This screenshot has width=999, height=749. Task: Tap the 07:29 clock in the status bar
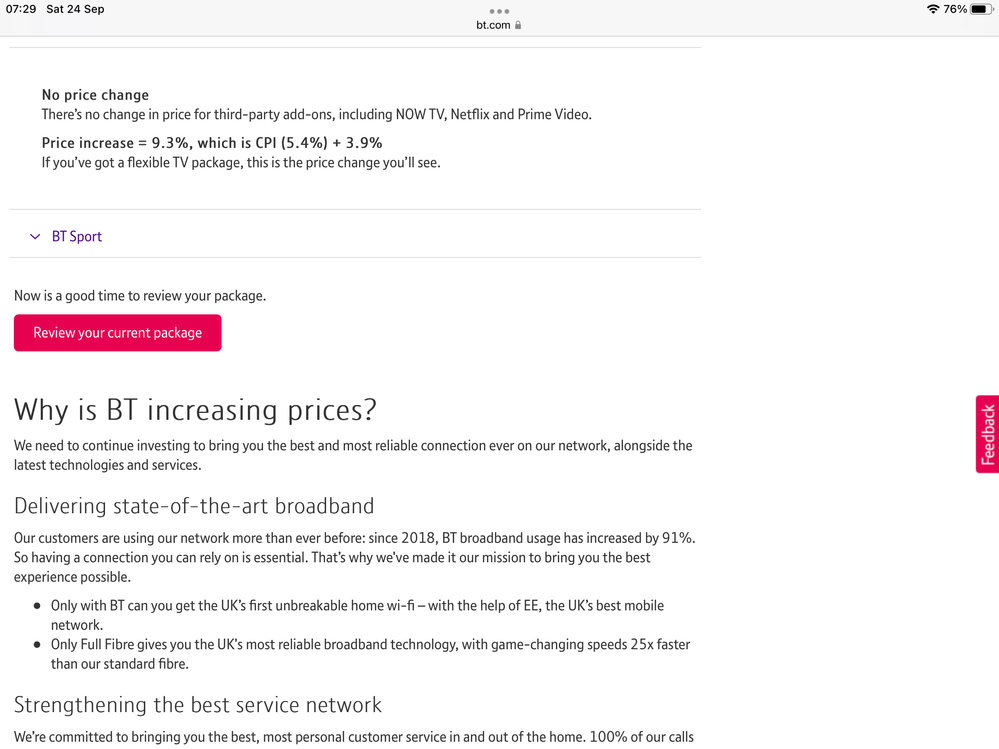pyautogui.click(x=22, y=8)
